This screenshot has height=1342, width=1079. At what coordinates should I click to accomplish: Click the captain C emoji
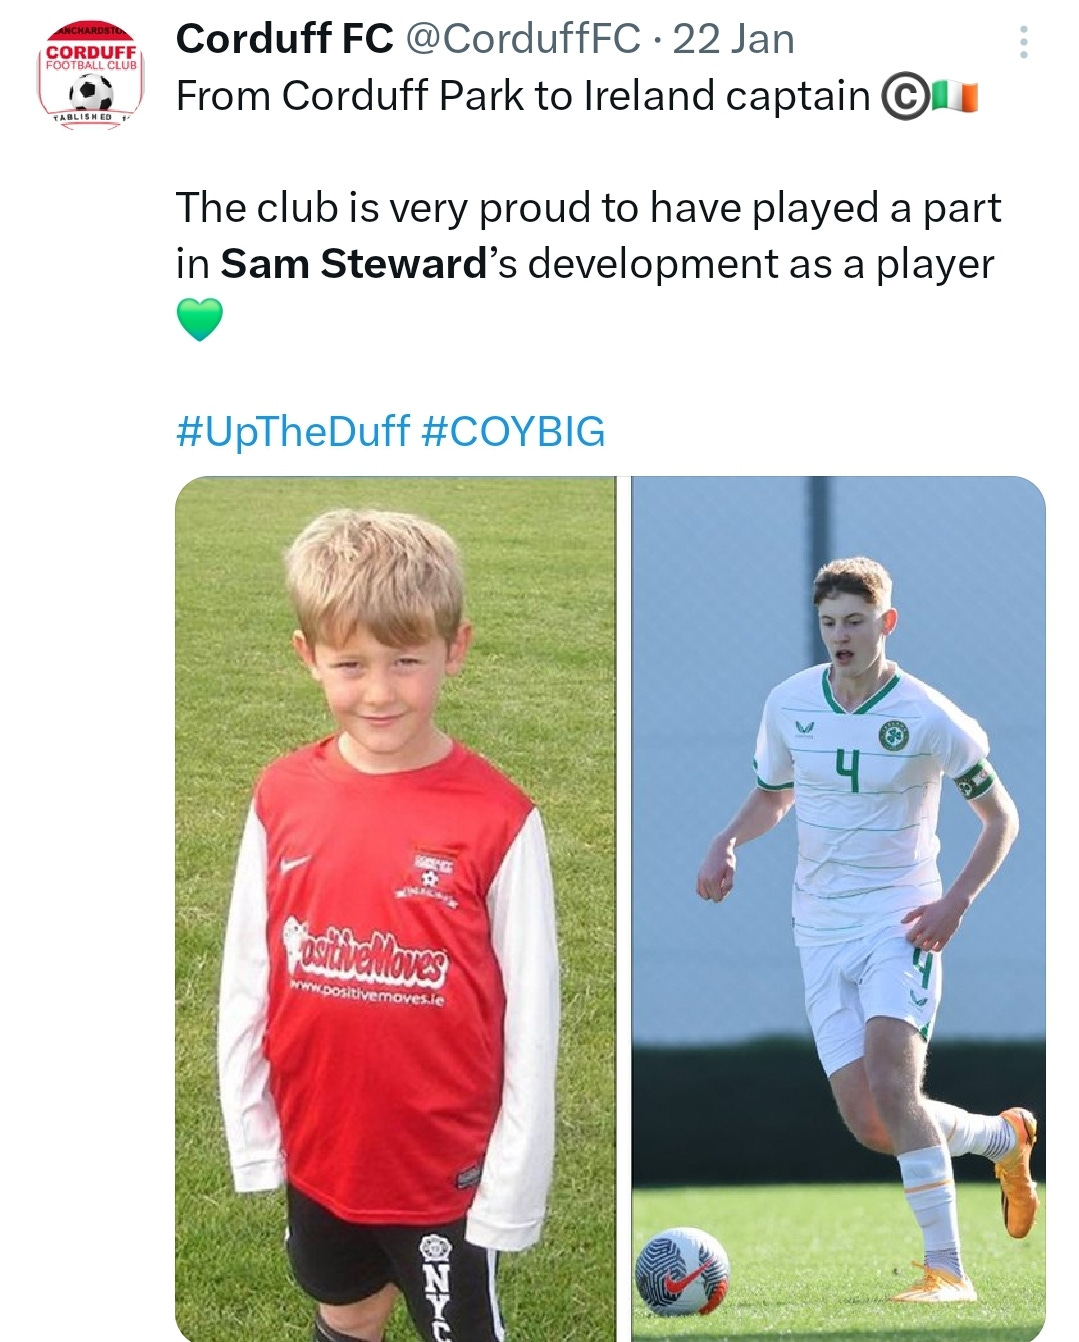click(905, 97)
